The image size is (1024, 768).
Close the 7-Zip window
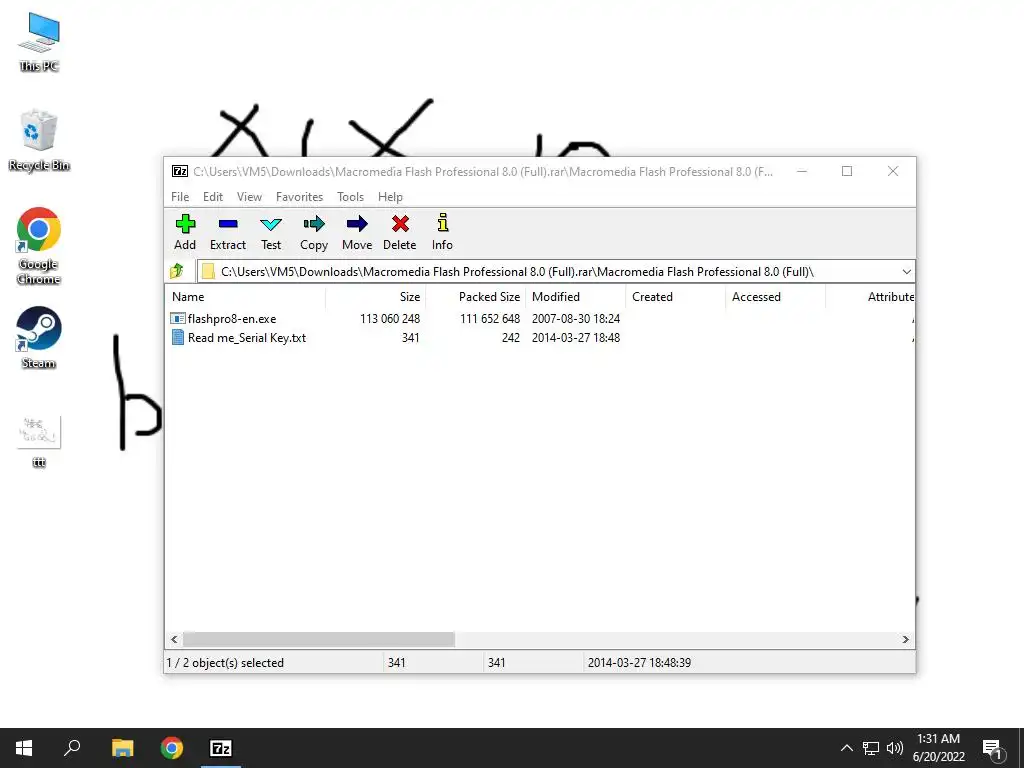(x=893, y=171)
